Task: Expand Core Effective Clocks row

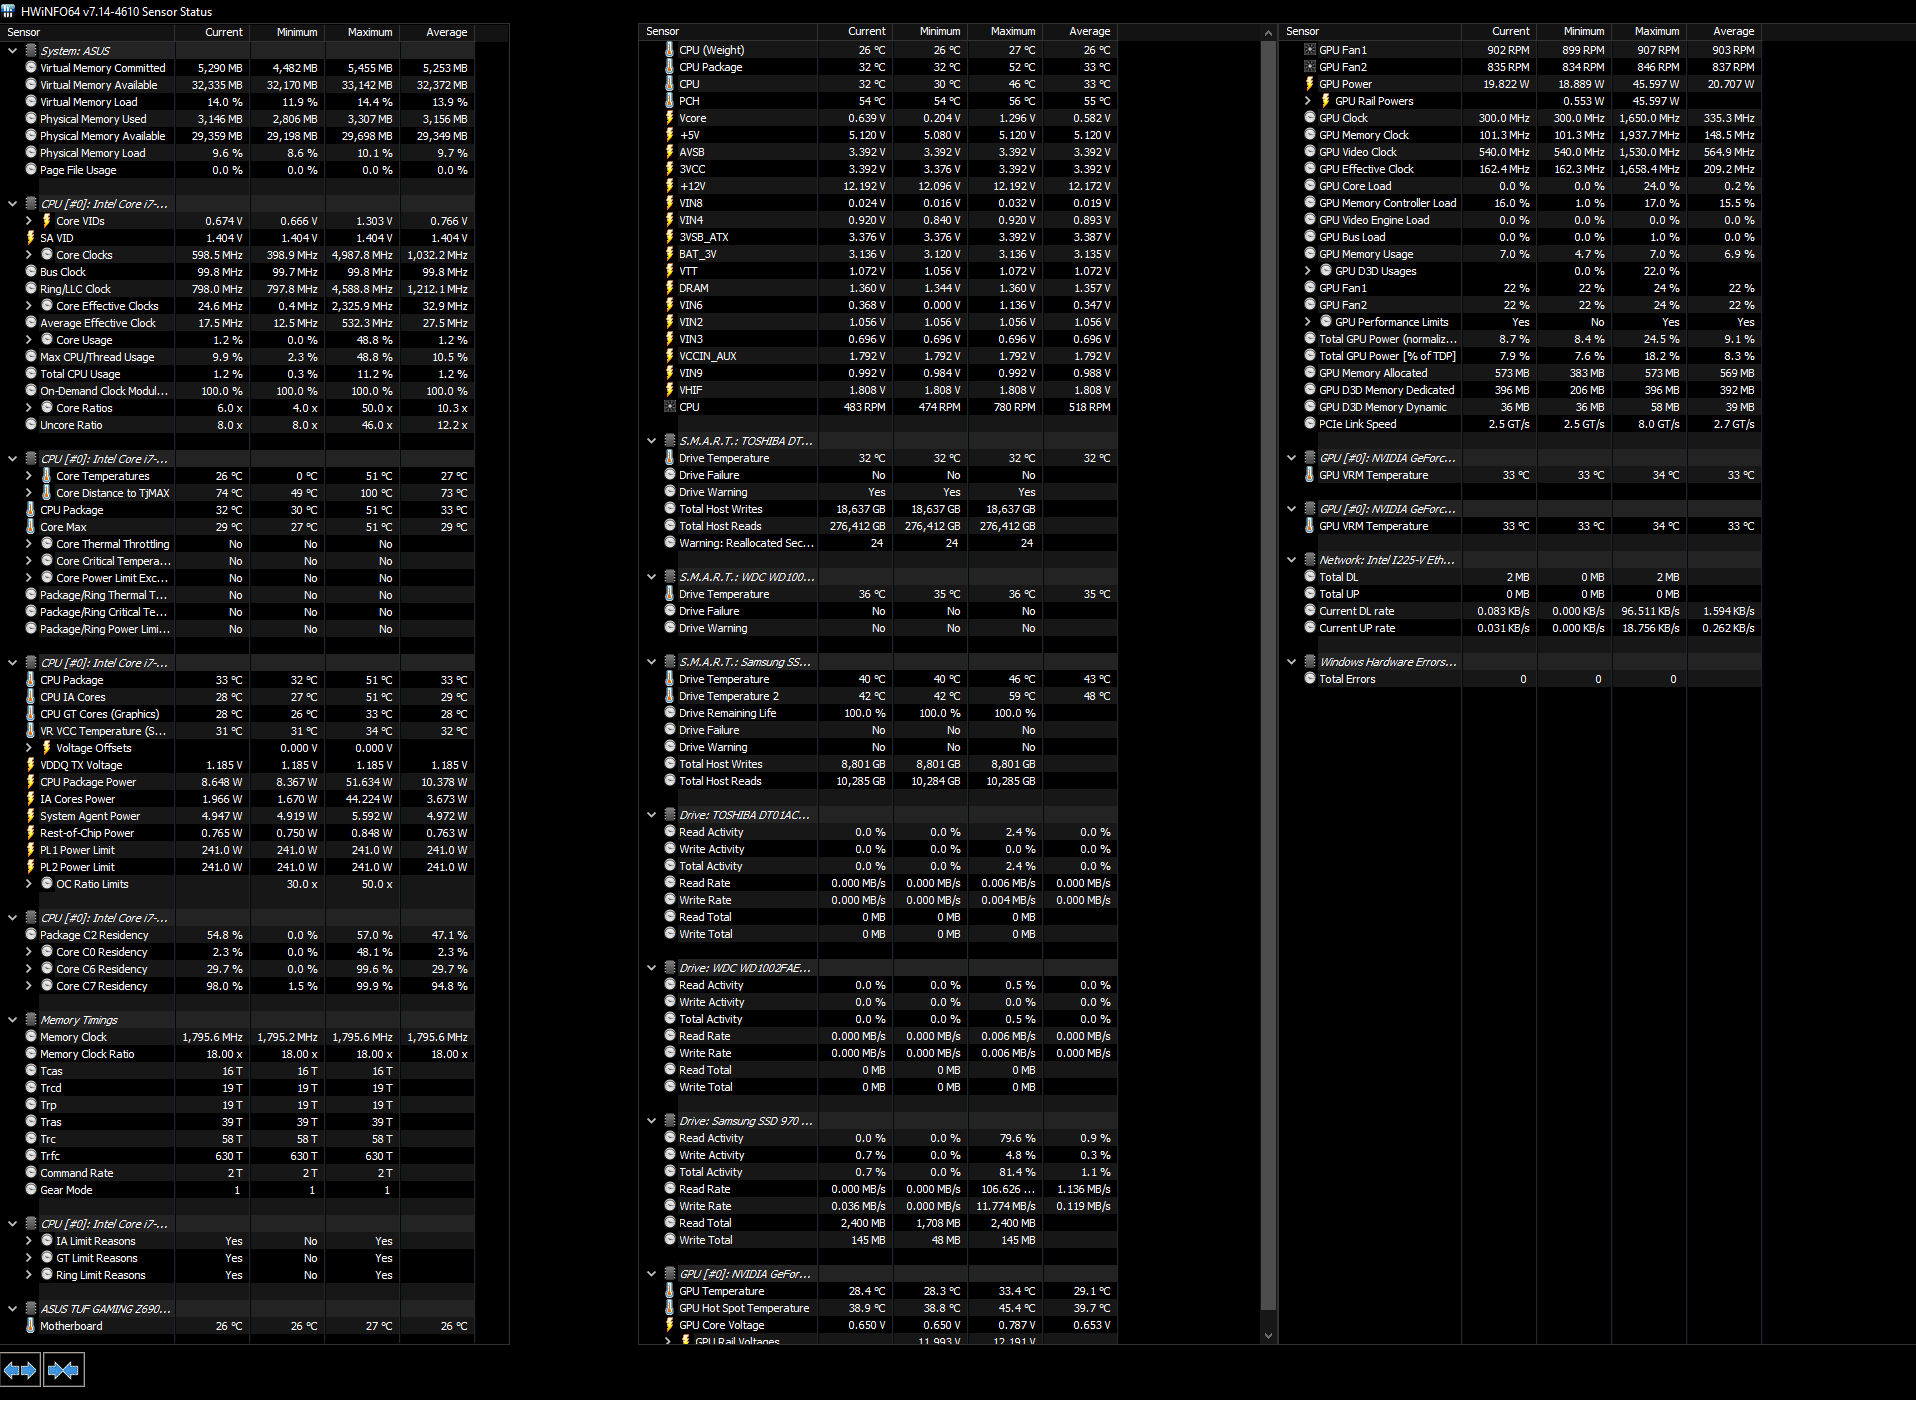Action: (28, 306)
